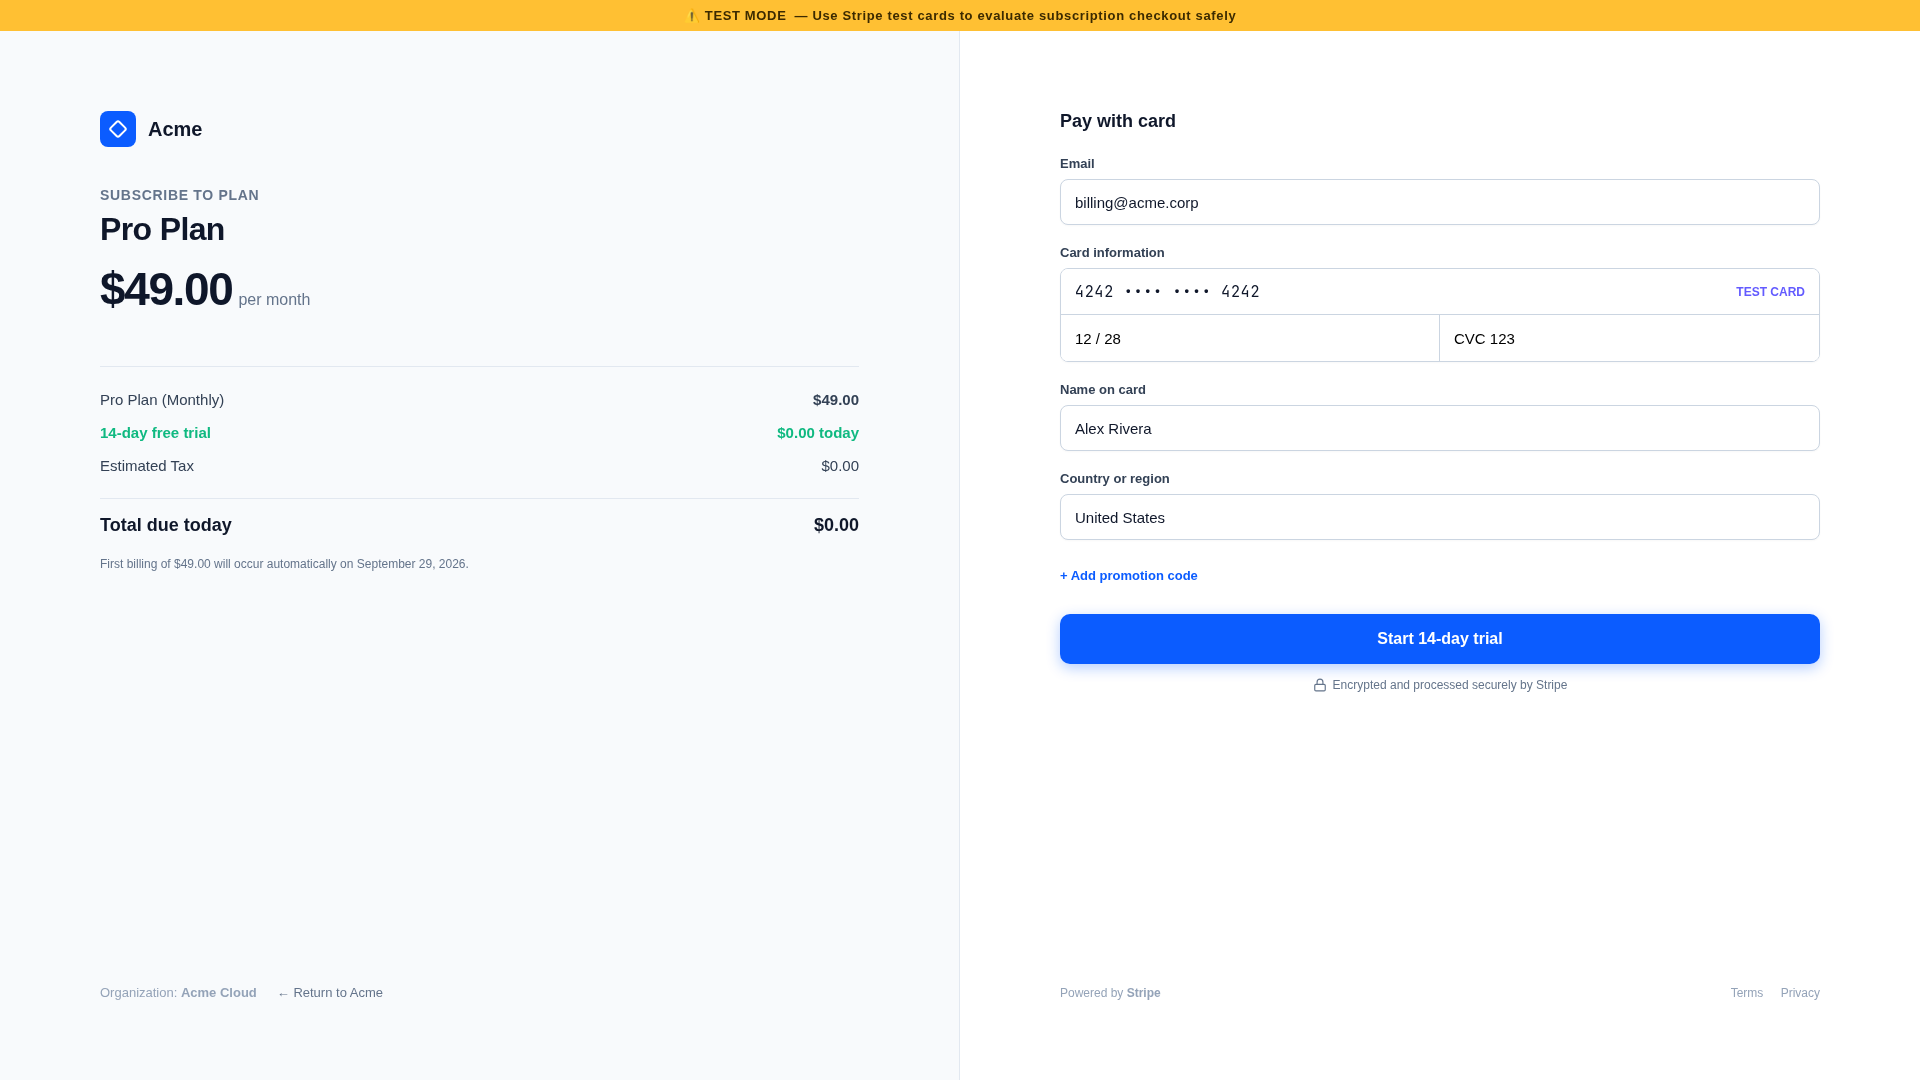Click the Powered by Stripe link
This screenshot has height=1080, width=1920.
click(1110, 993)
